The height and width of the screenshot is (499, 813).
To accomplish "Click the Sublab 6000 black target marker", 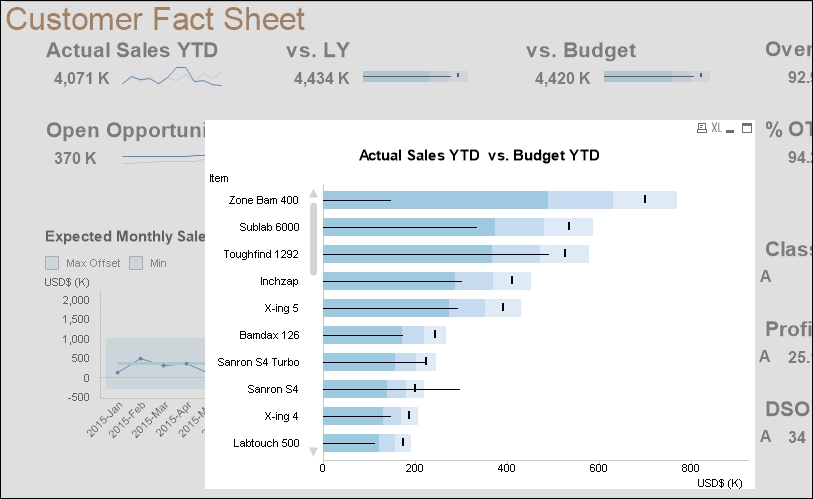I will (569, 226).
